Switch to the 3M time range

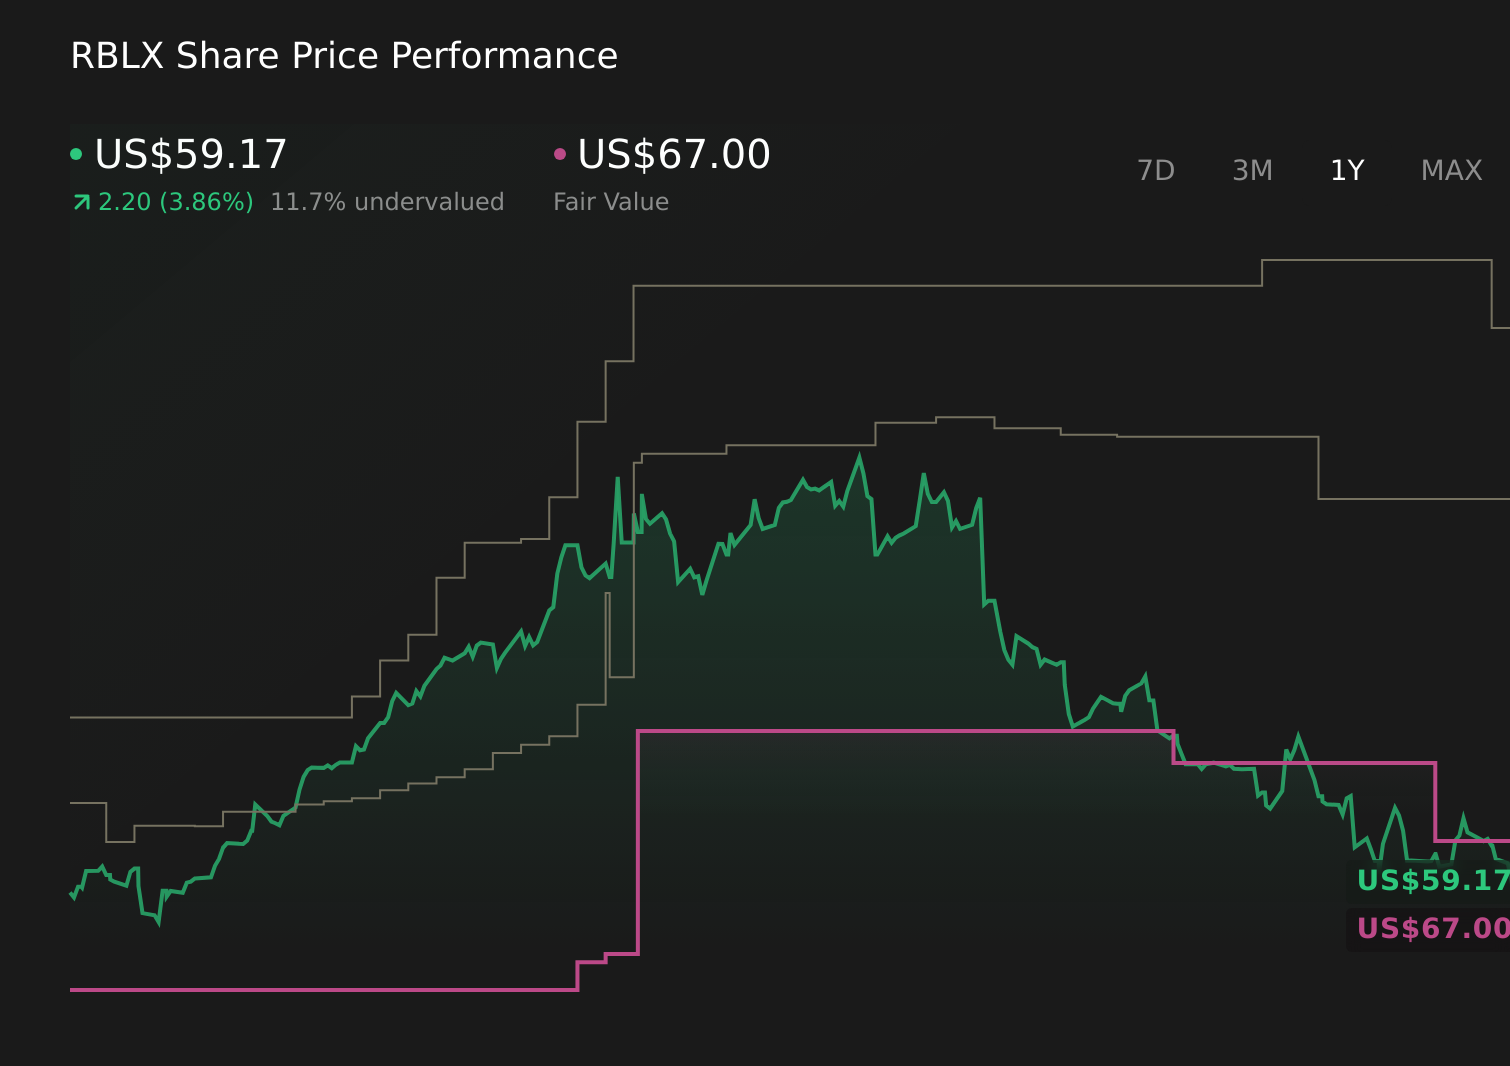coord(1251,170)
